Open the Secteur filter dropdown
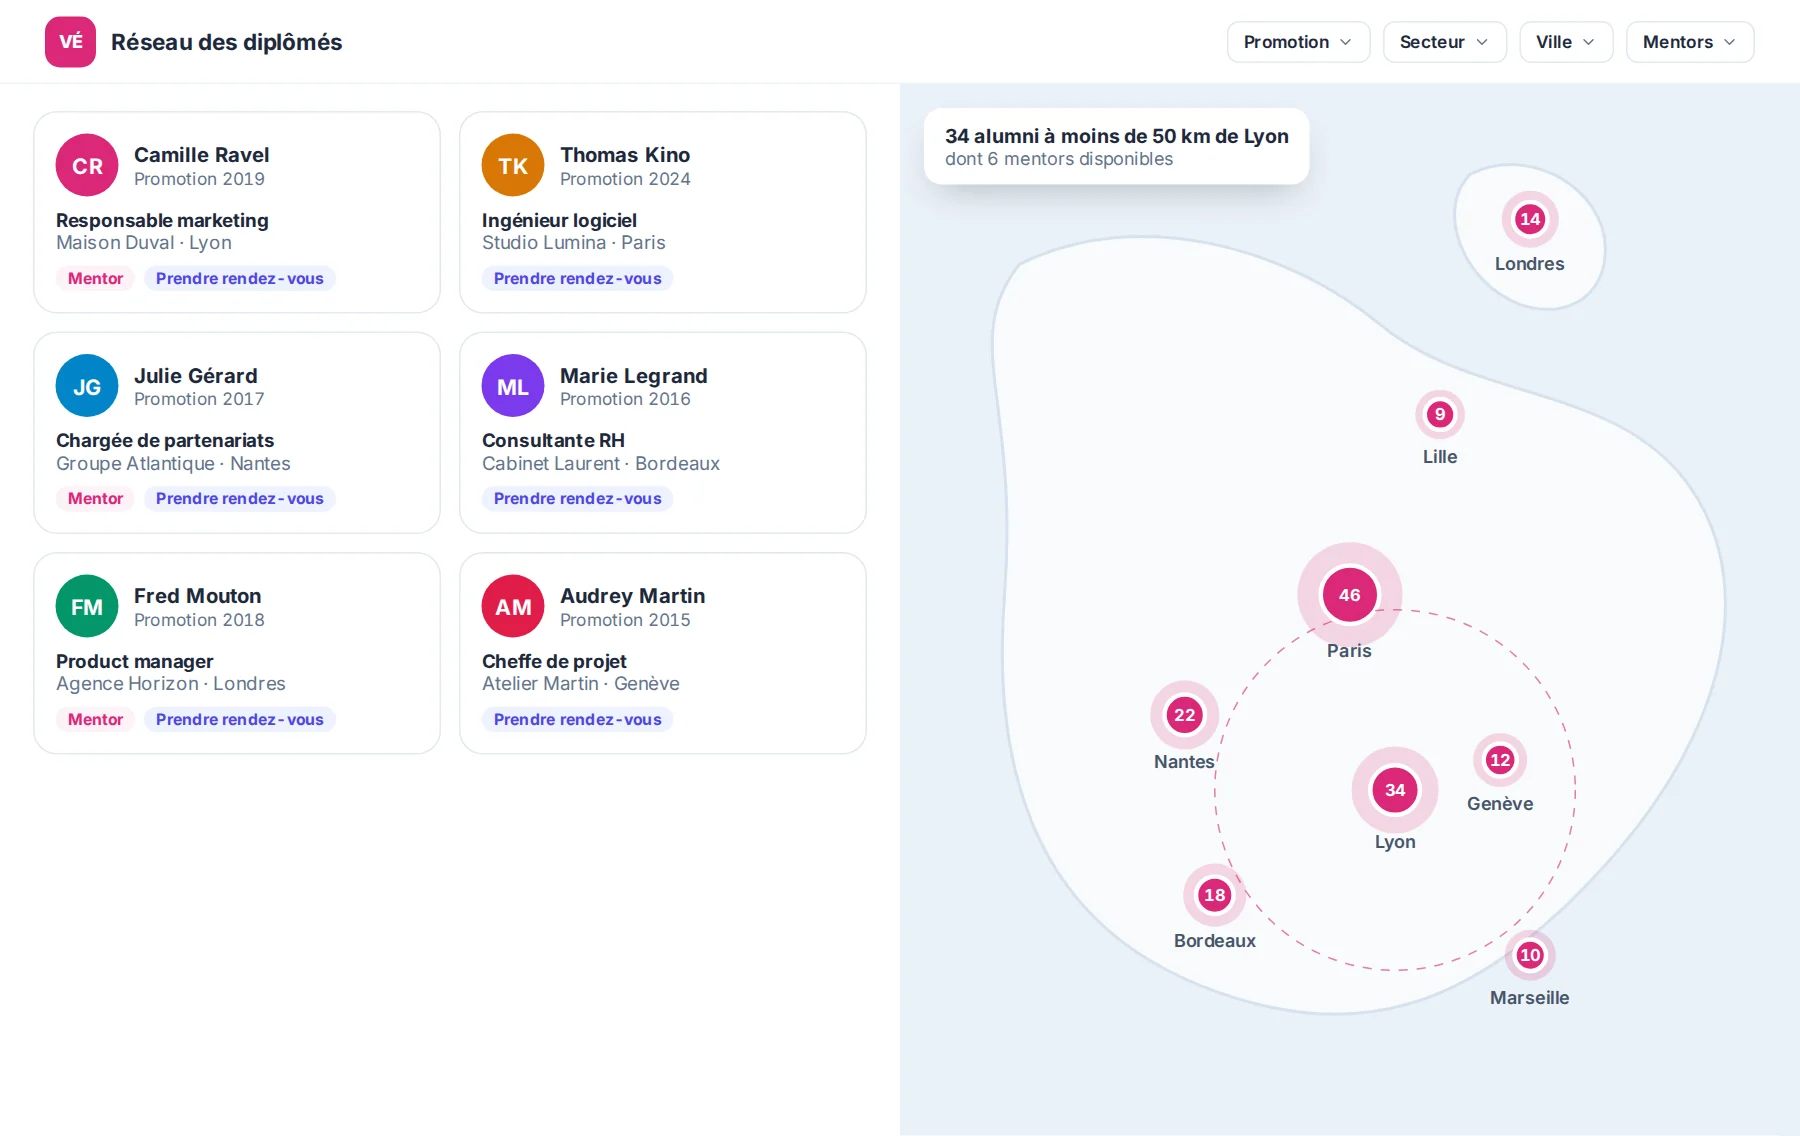 pyautogui.click(x=1444, y=42)
